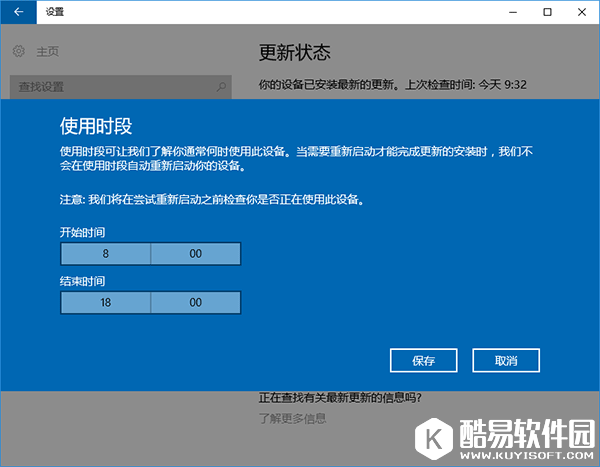
Task: Click the 正在查找有关最新更新的信息吗? text
Action: pyautogui.click(x=340, y=398)
